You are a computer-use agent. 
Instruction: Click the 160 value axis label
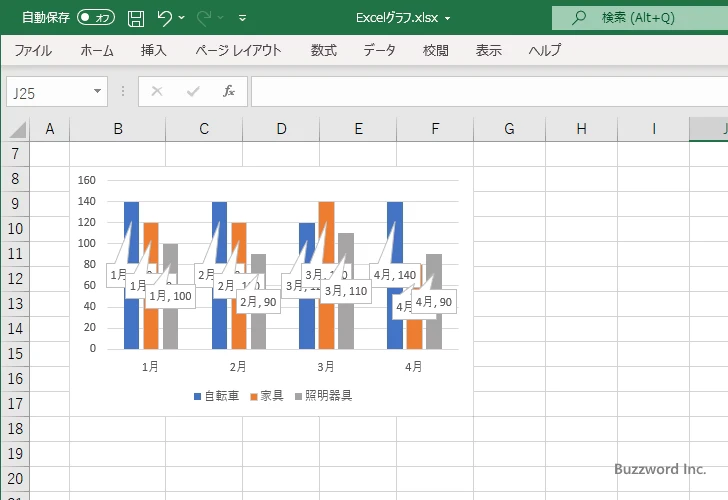pyautogui.click(x=86, y=180)
